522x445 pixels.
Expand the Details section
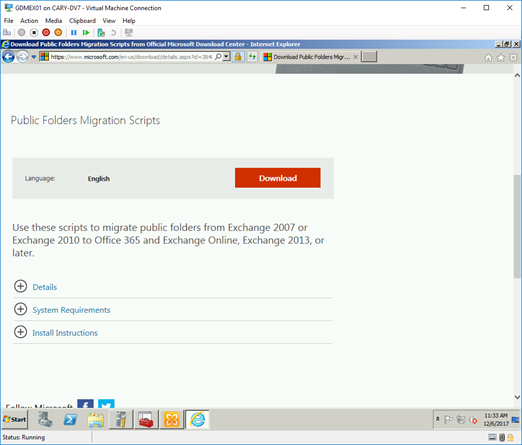pos(20,286)
